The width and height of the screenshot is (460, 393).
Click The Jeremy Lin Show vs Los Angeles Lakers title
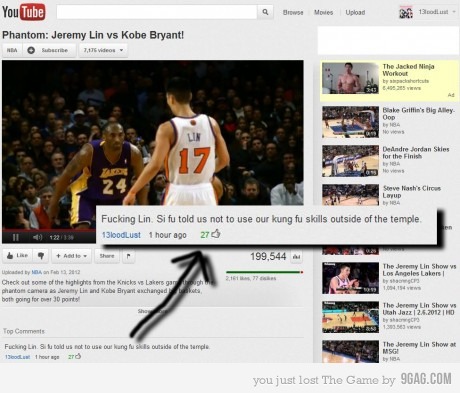click(419, 270)
